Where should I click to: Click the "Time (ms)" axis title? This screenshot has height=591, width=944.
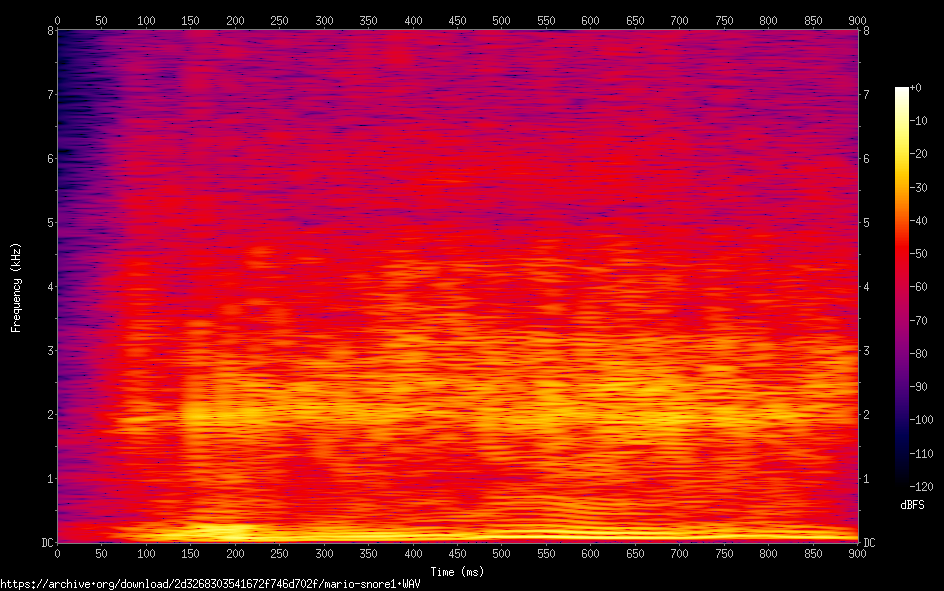(457, 572)
